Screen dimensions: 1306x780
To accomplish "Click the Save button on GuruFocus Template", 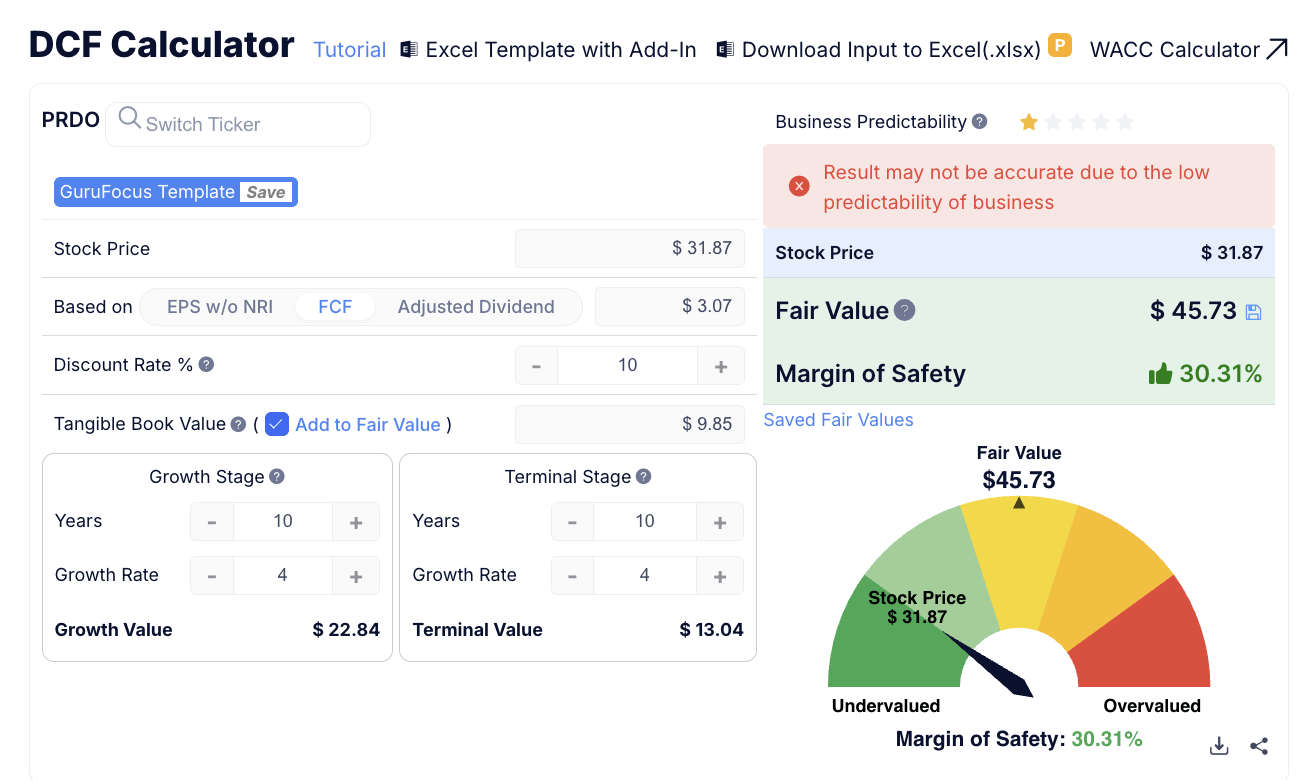I will pos(266,192).
